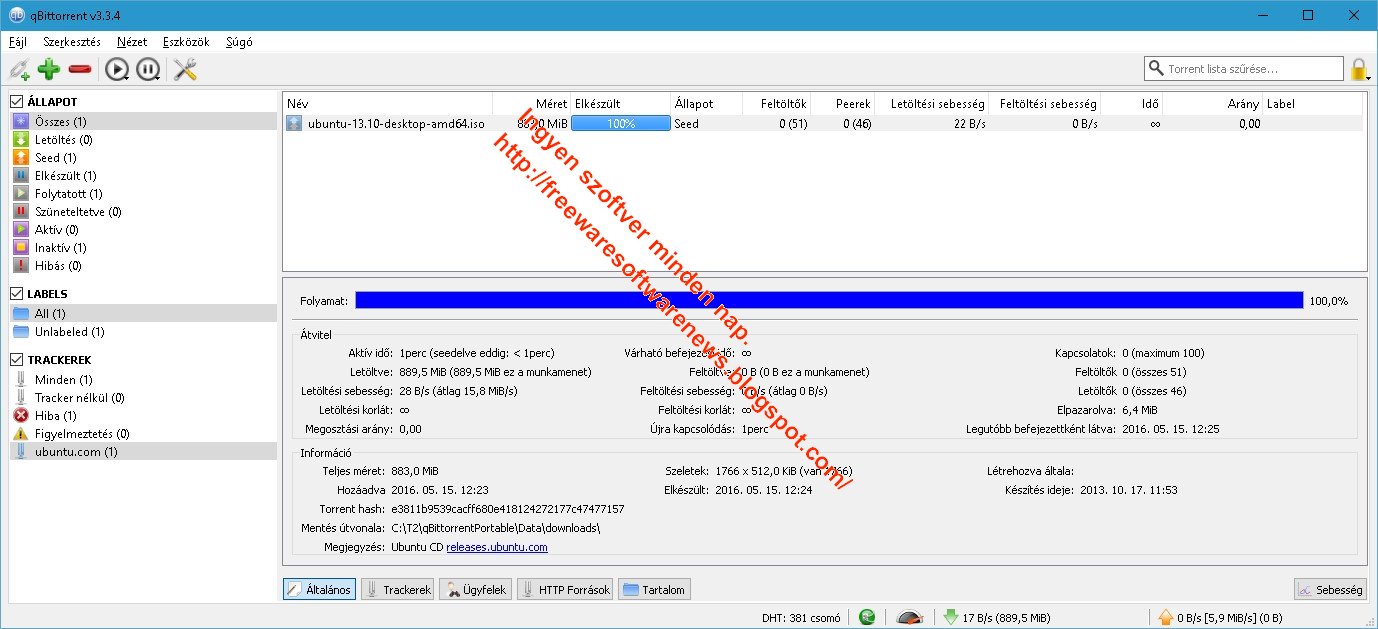Switch to the Tartalom tab
Image resolution: width=1378 pixels, height=629 pixels.
point(654,590)
